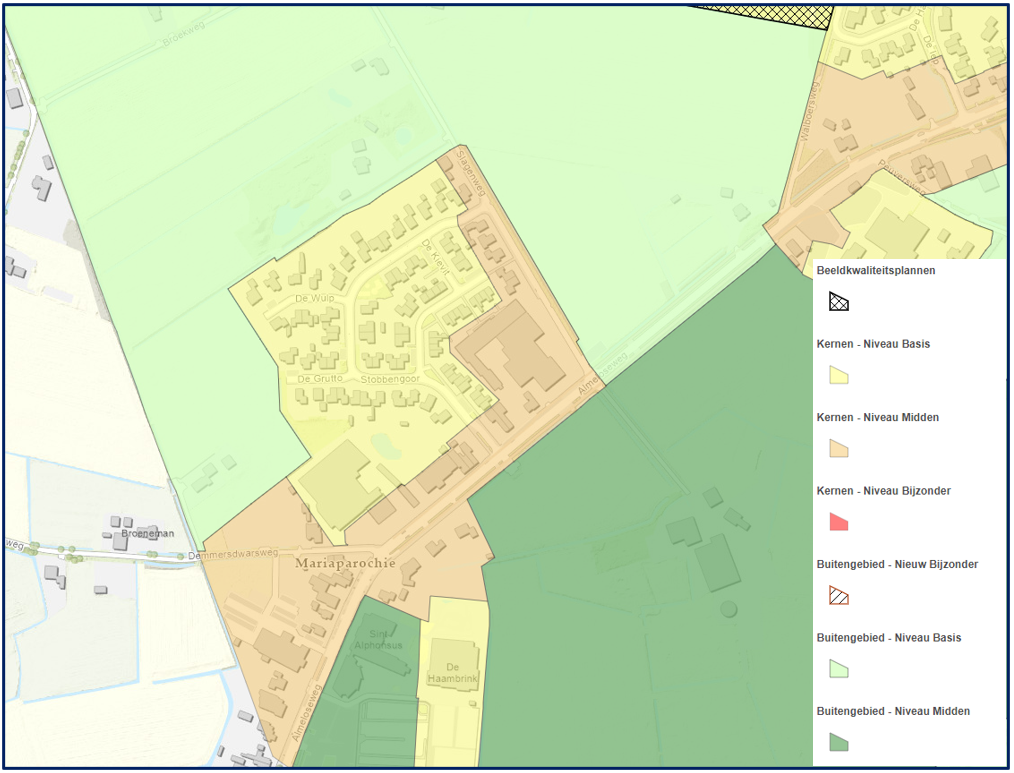Click the 'Demmersdwarsweg' street label
This screenshot has height=773, width=1014.
point(233,554)
